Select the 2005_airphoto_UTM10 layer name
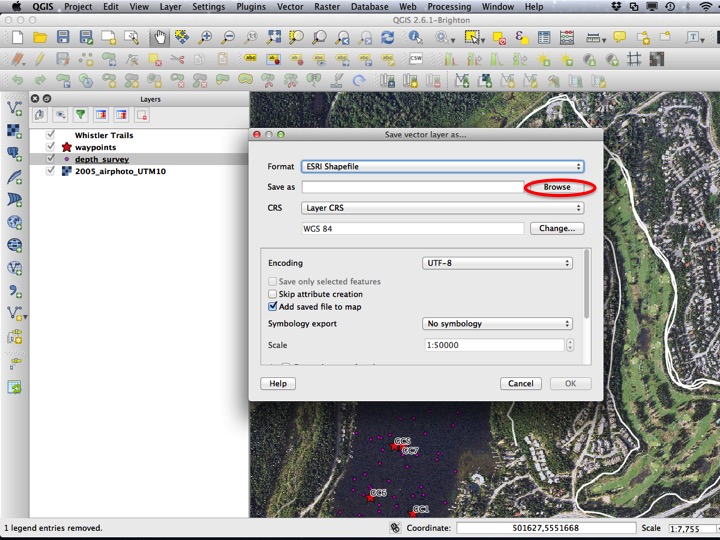Screen dimensions: 720x540 pyautogui.click(x=120, y=171)
